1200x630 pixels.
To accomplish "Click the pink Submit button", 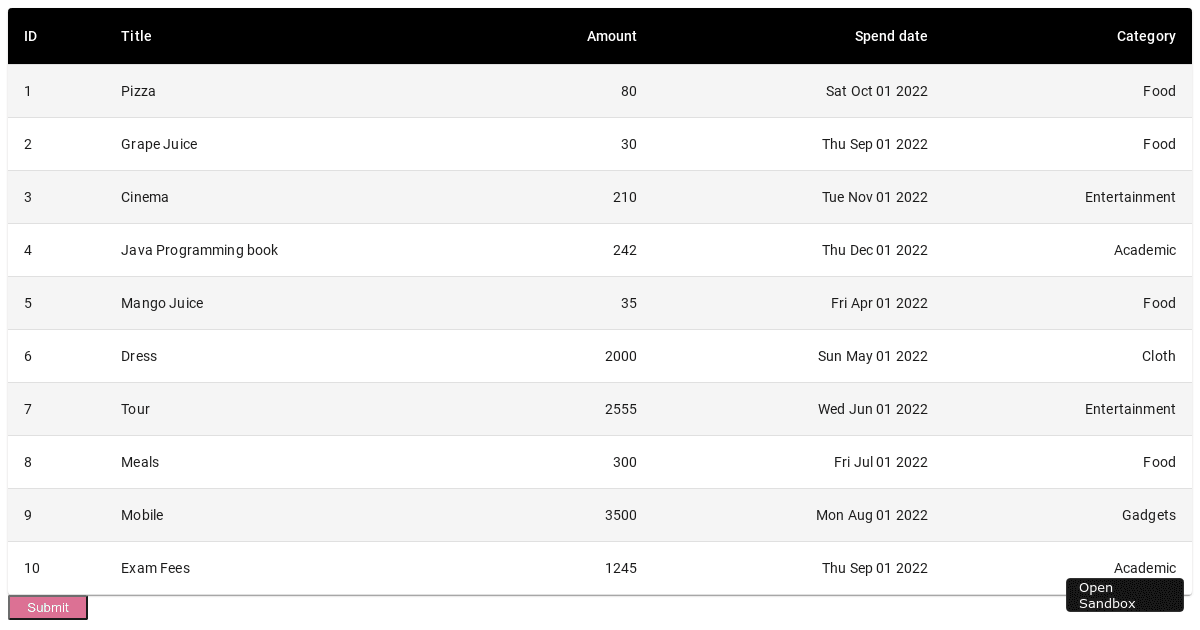I will pos(48,607).
